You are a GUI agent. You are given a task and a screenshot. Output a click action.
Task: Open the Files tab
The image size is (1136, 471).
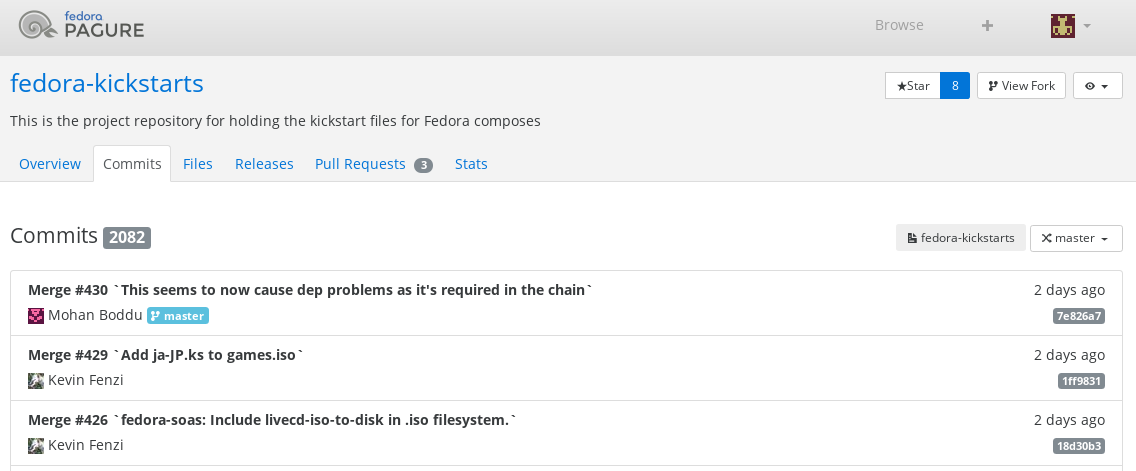198,164
